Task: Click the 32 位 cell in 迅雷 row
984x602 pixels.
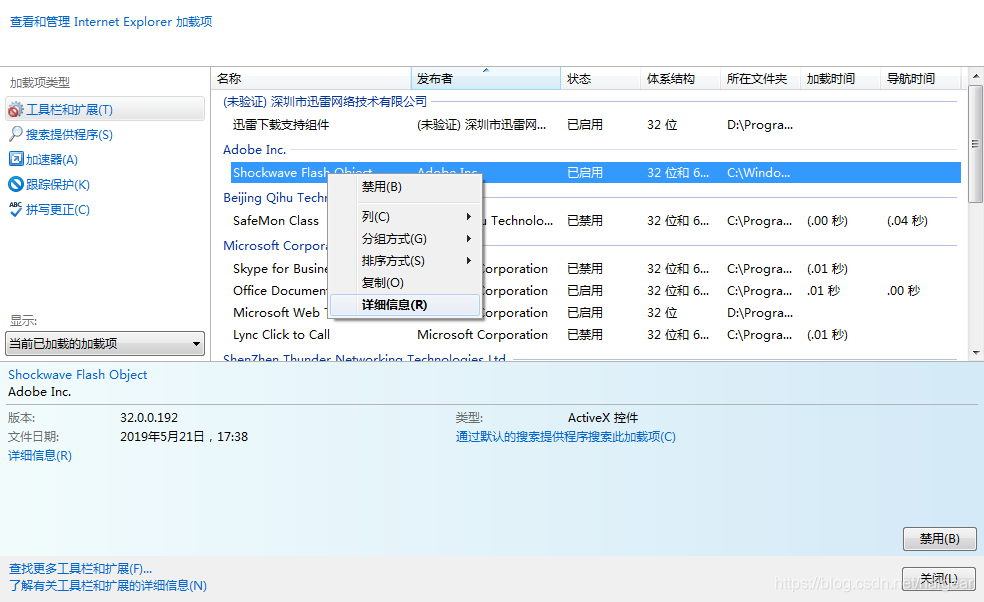Action: tap(662, 125)
